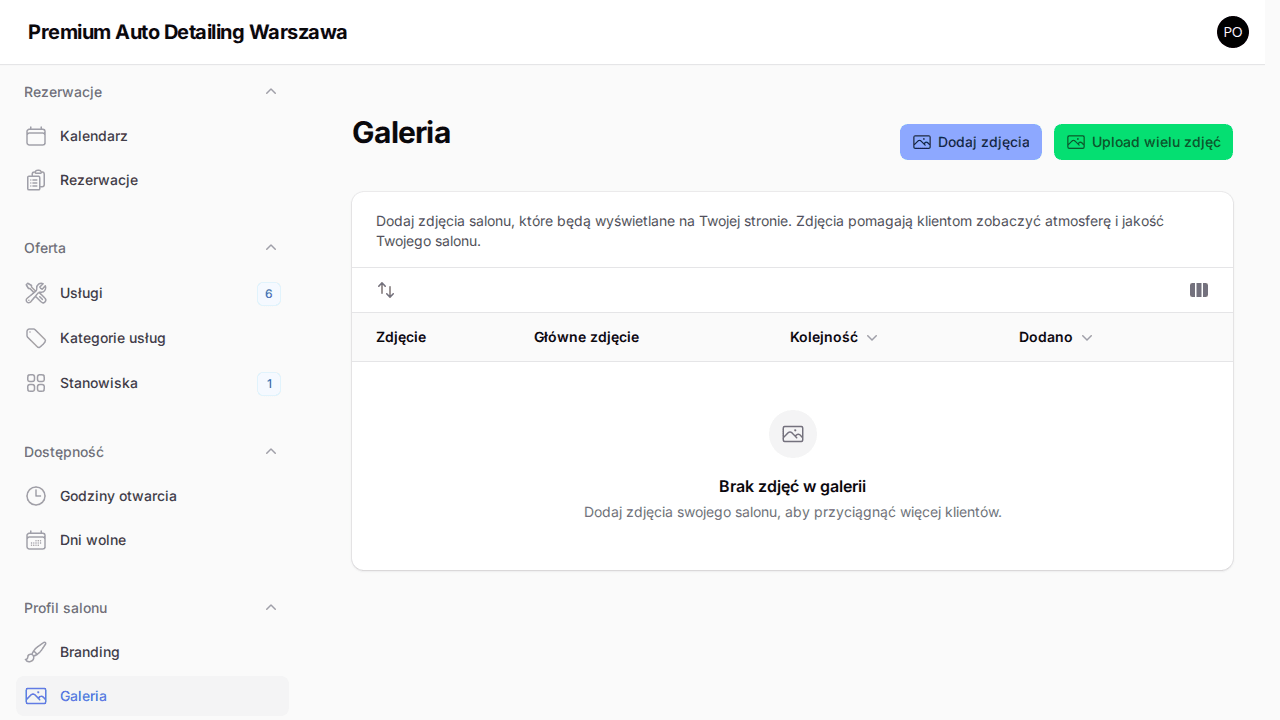Select the Usługi tools icon
Image resolution: width=1280 pixels, height=720 pixels.
tap(36, 293)
